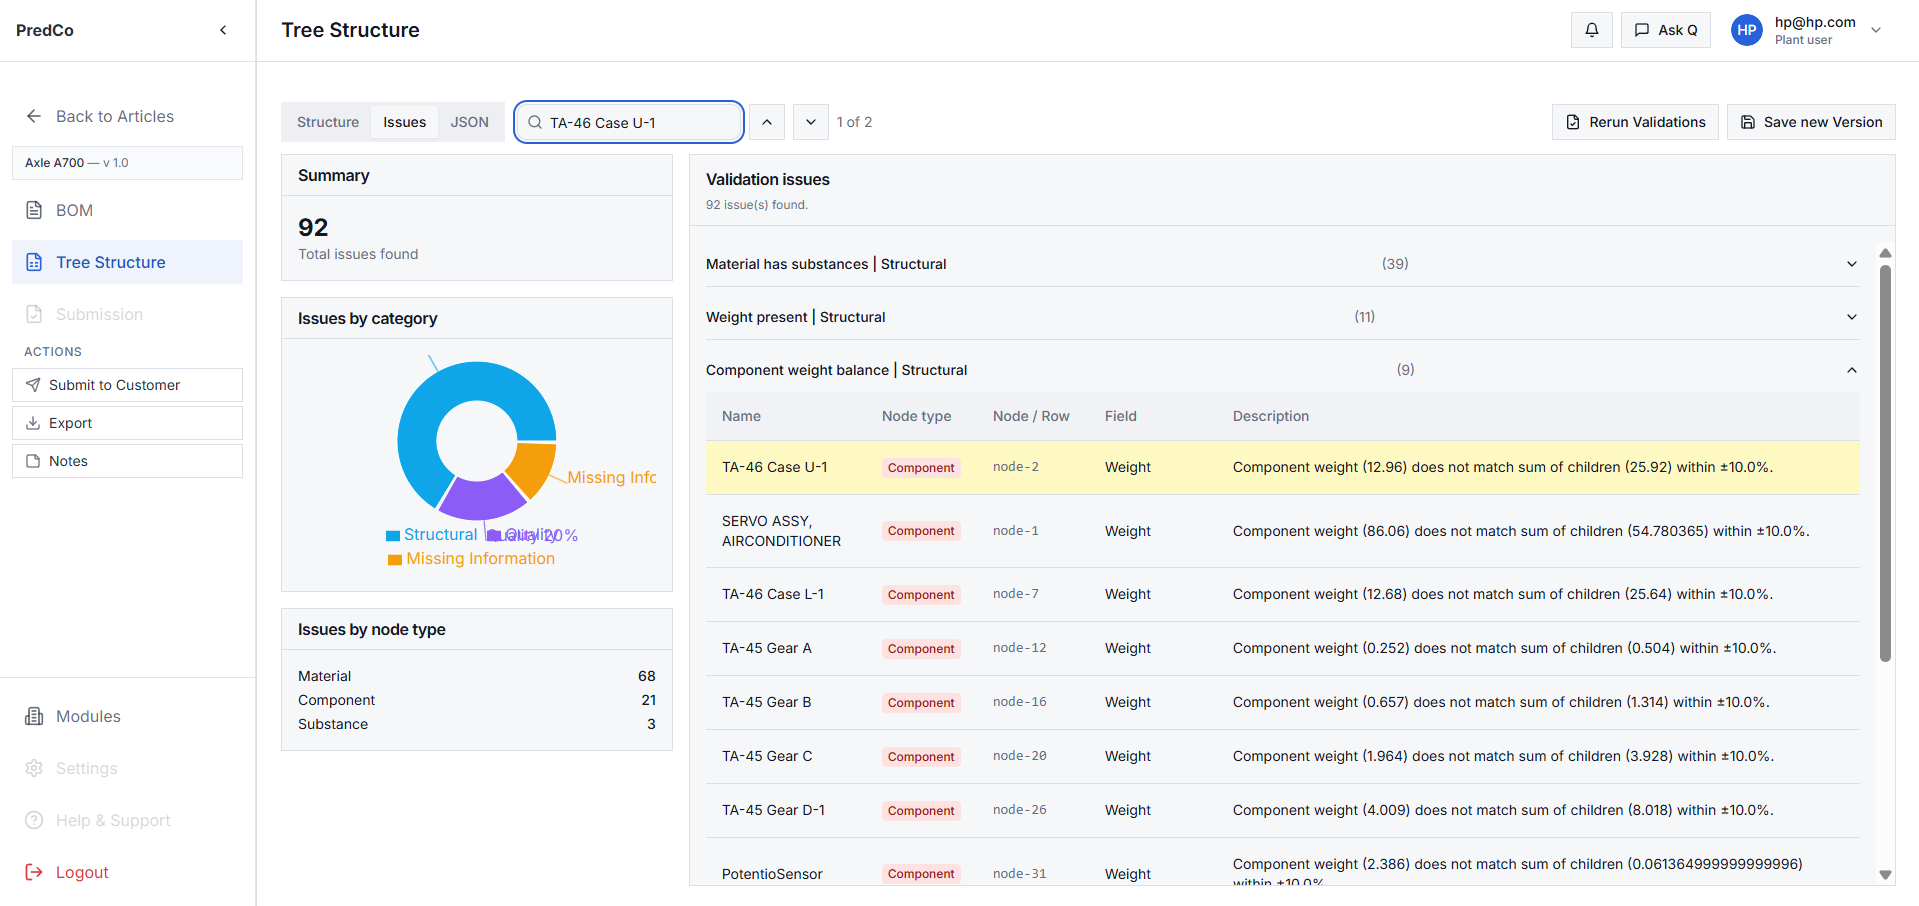The width and height of the screenshot is (1919, 906).
Task: Select the TA-46 Case L-1 row
Action: point(1283,594)
